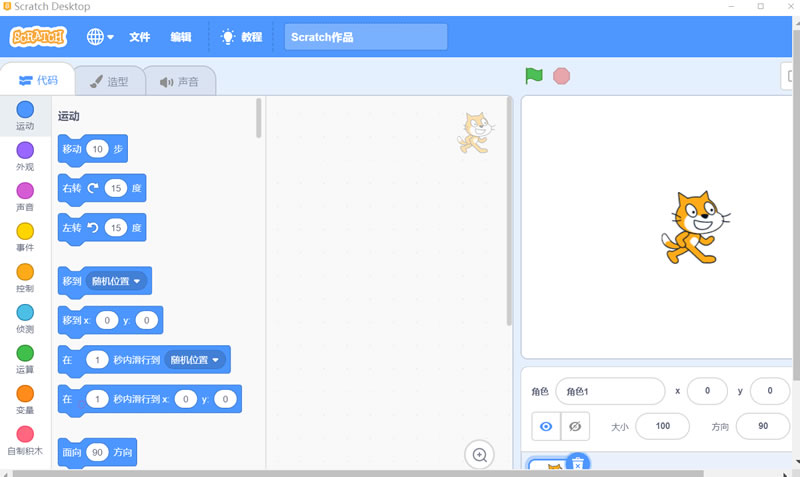Click the Scratch作品 project title field

365,38
